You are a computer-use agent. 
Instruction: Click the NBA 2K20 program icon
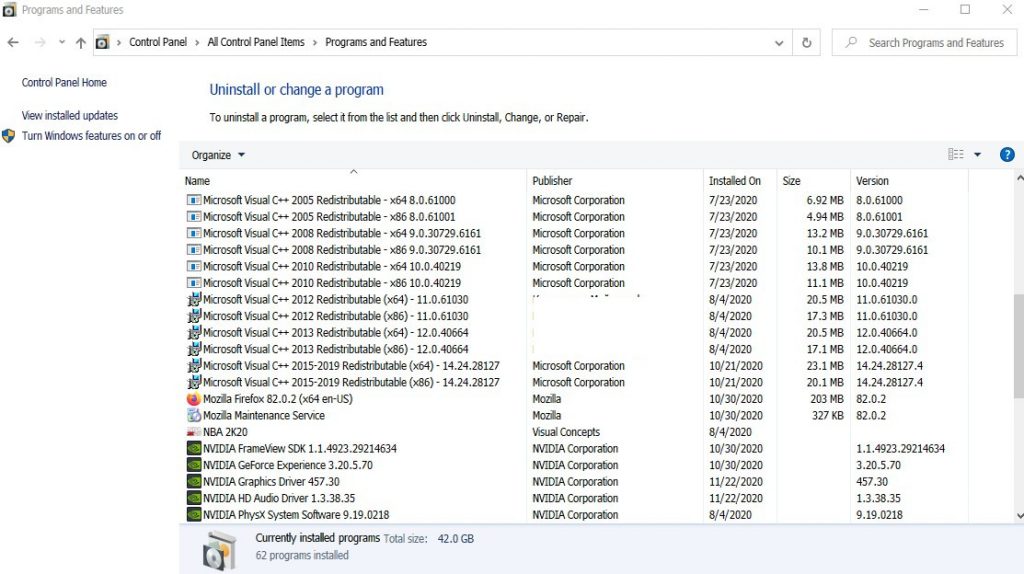pos(193,432)
